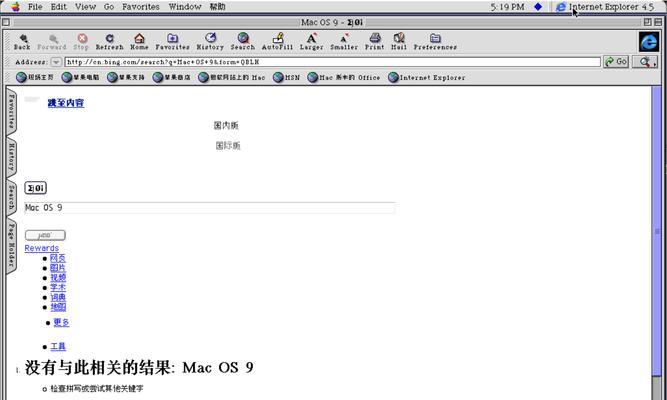Click the Address URL field
The width and height of the screenshot is (667, 400).
click(x=332, y=62)
